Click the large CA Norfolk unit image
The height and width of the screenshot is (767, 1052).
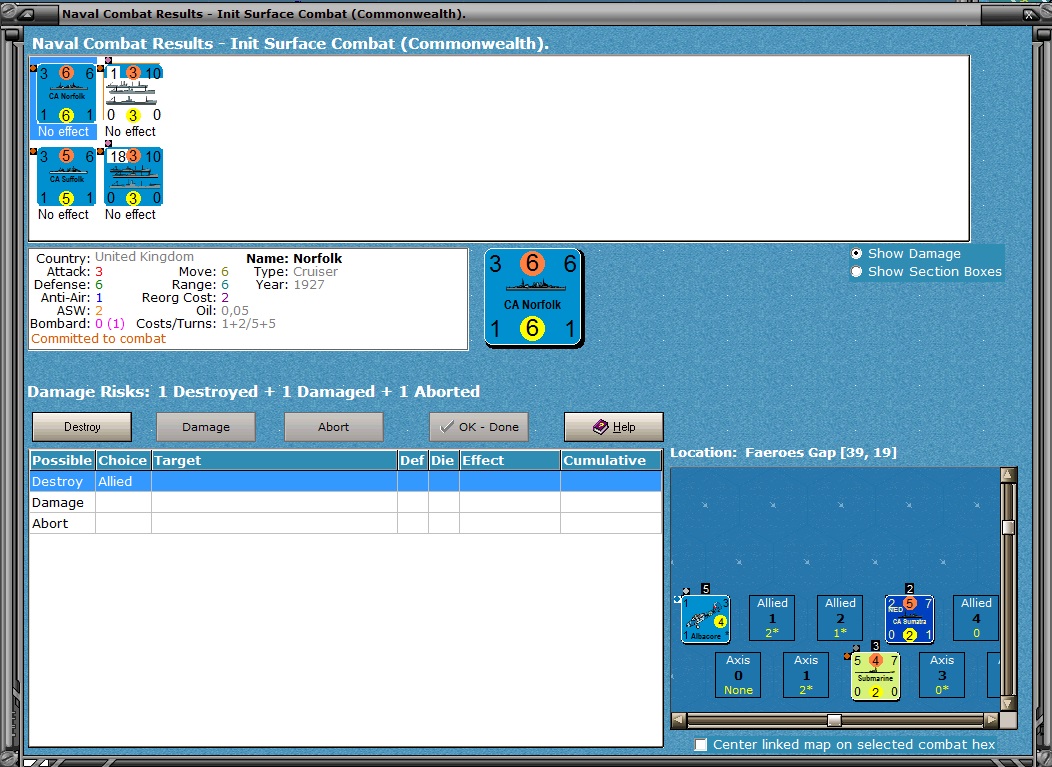point(533,297)
